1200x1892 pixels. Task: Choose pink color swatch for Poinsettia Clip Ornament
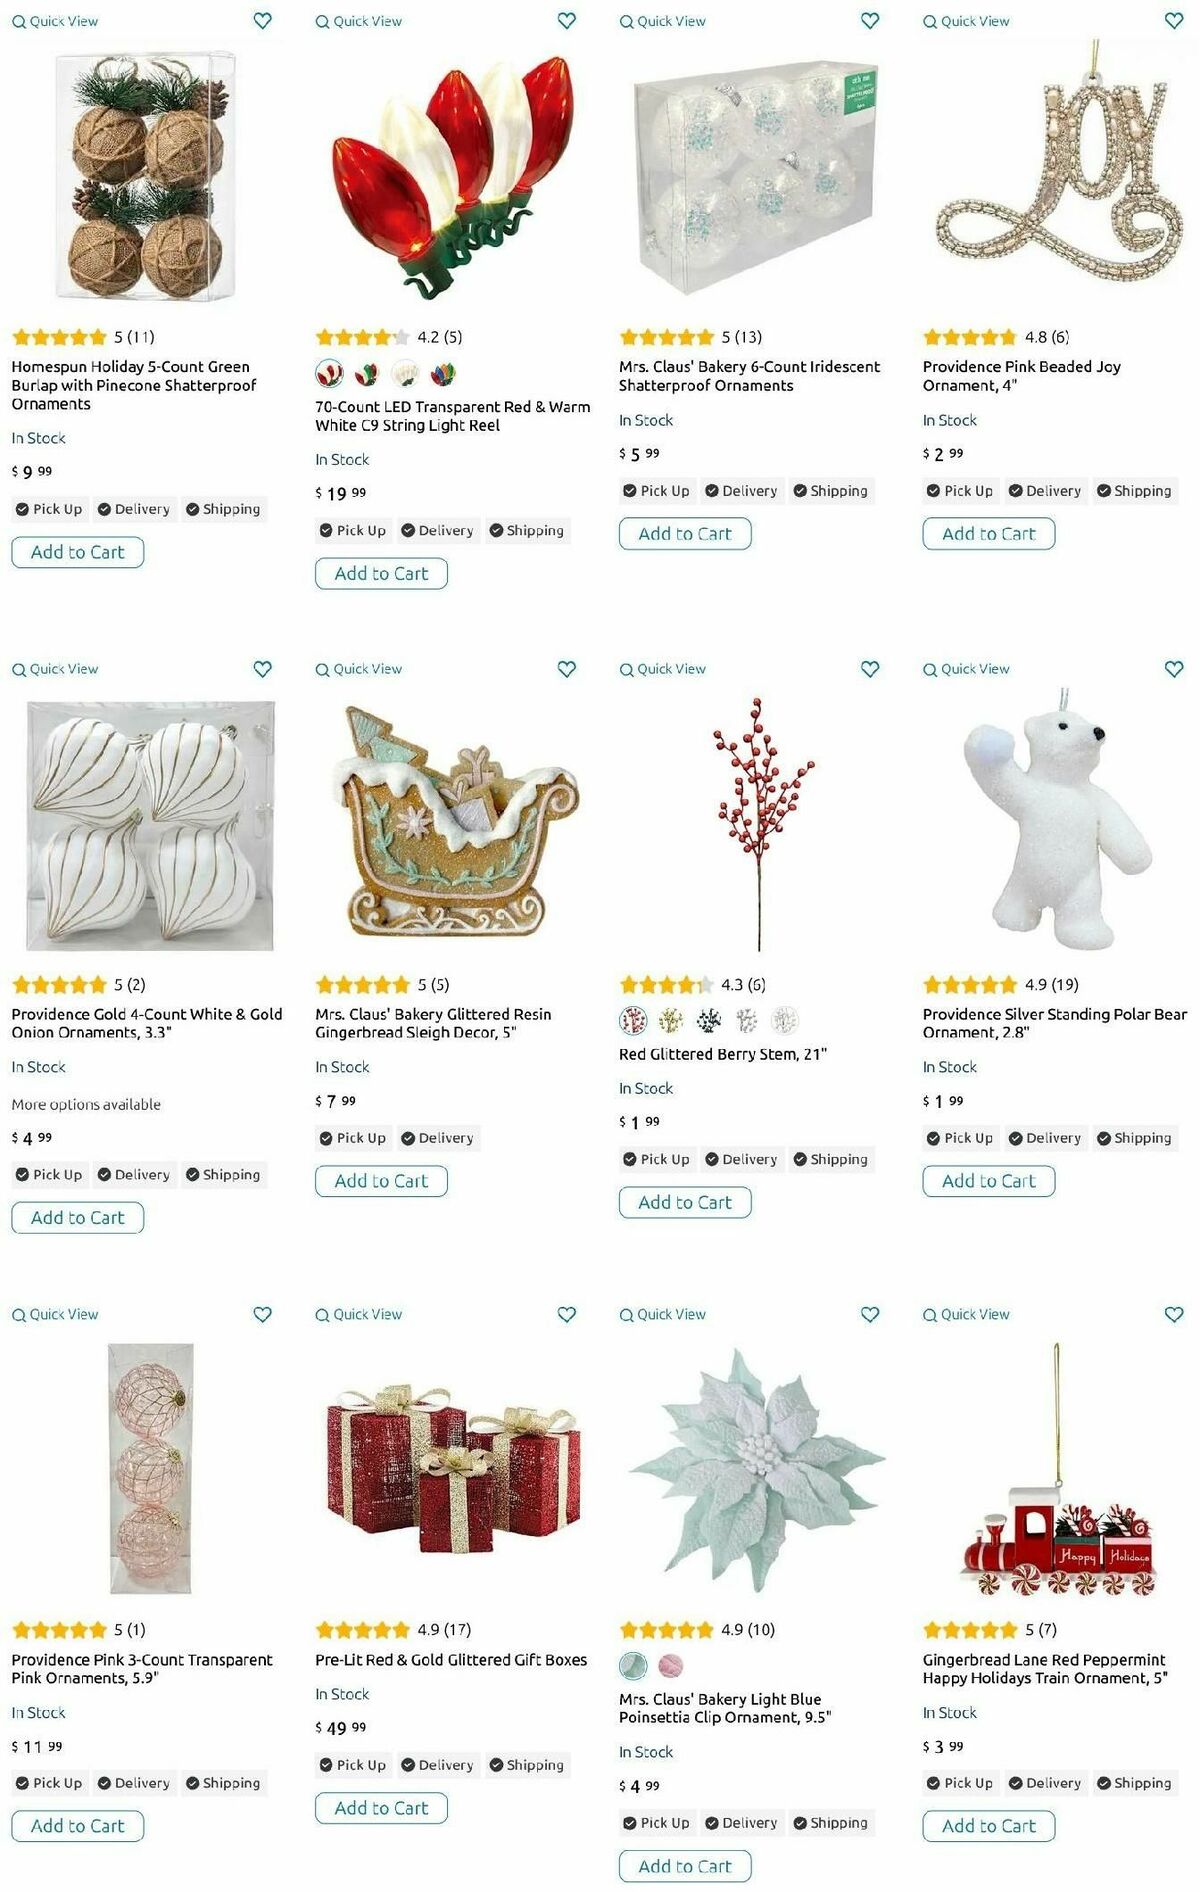pos(671,1666)
